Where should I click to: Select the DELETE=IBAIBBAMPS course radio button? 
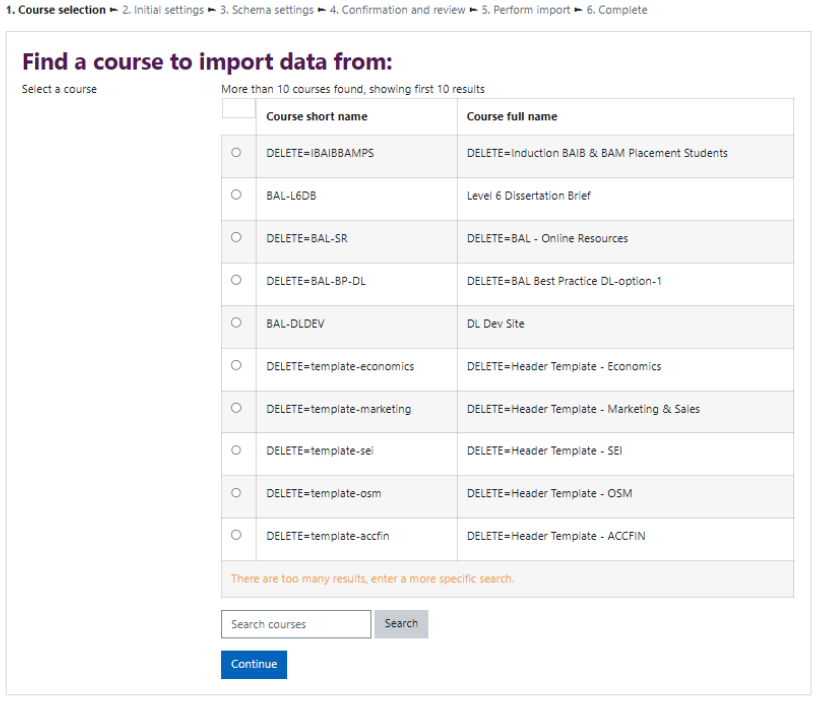coord(236,153)
